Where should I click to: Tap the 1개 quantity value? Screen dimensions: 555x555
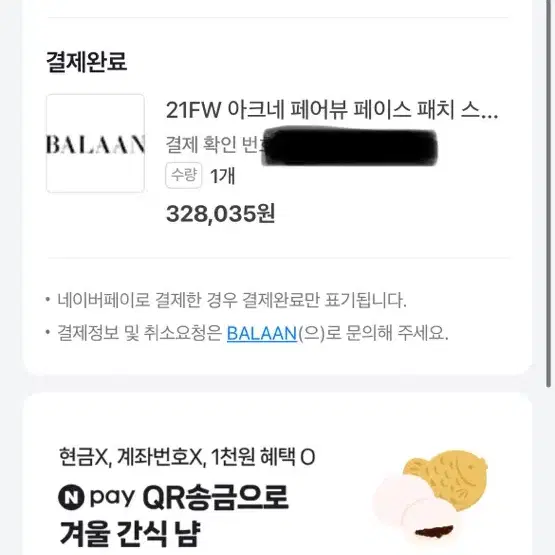(x=223, y=176)
